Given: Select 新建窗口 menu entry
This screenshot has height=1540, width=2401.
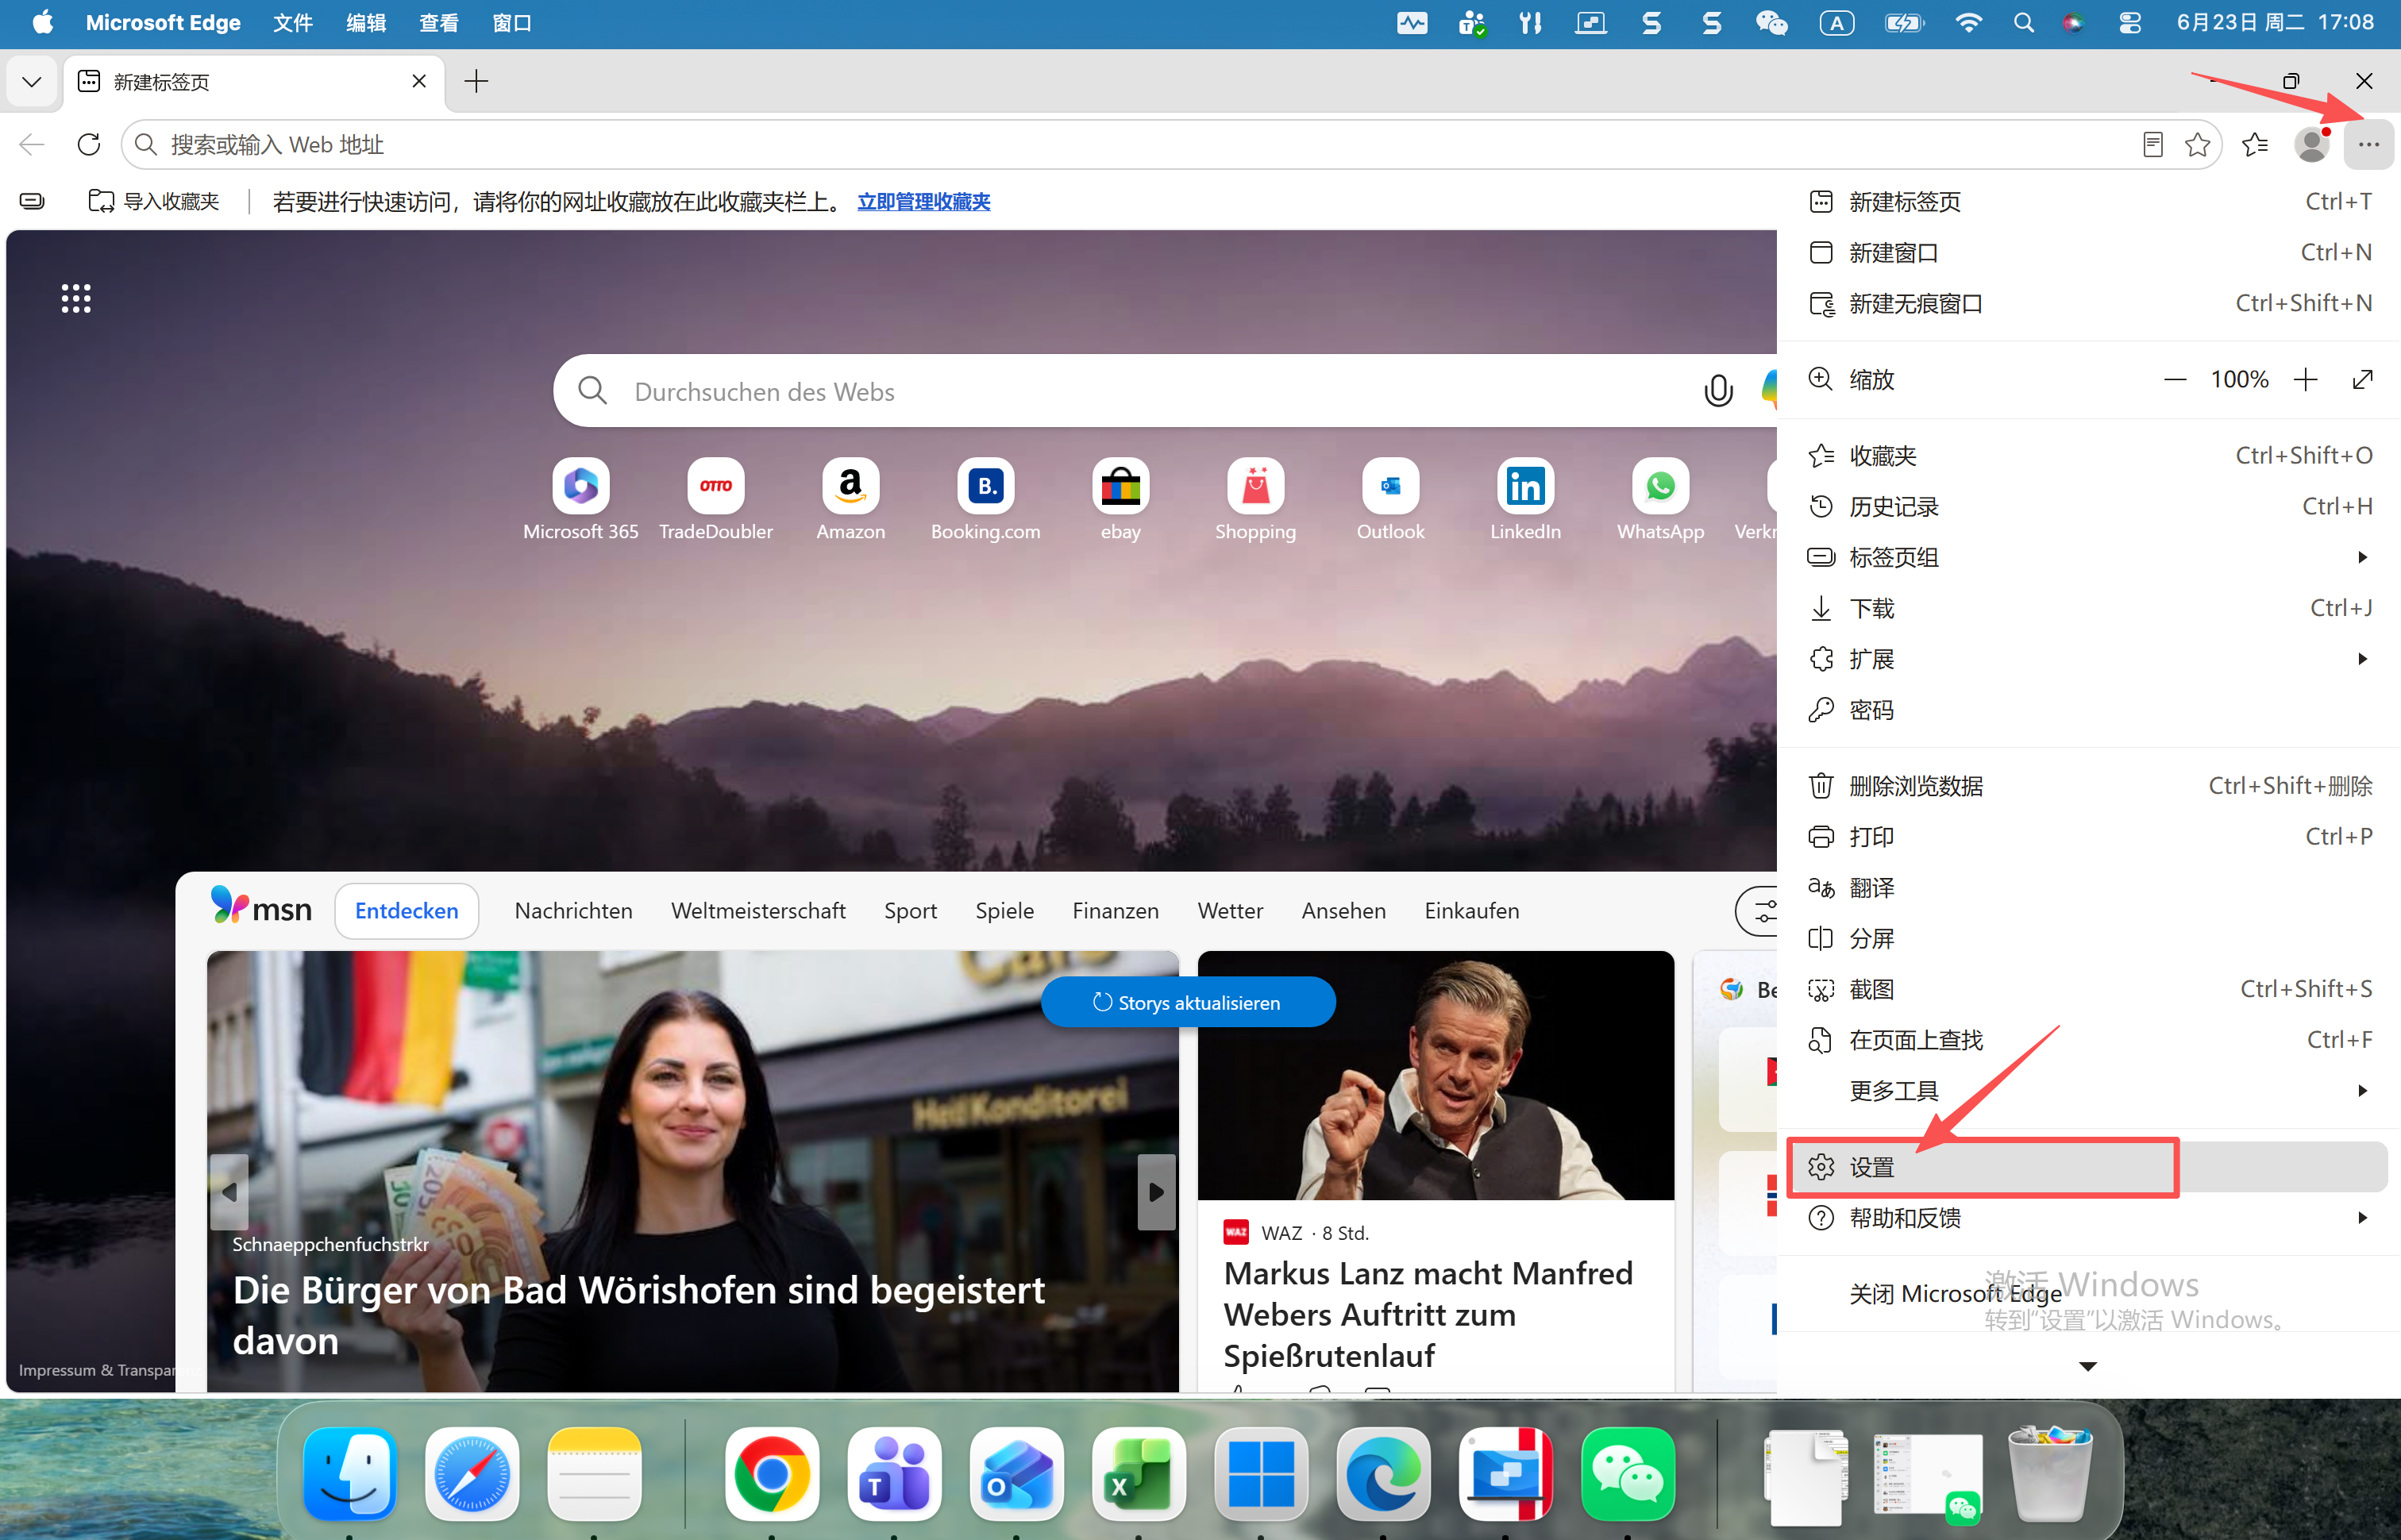Looking at the screenshot, I should point(2088,253).
